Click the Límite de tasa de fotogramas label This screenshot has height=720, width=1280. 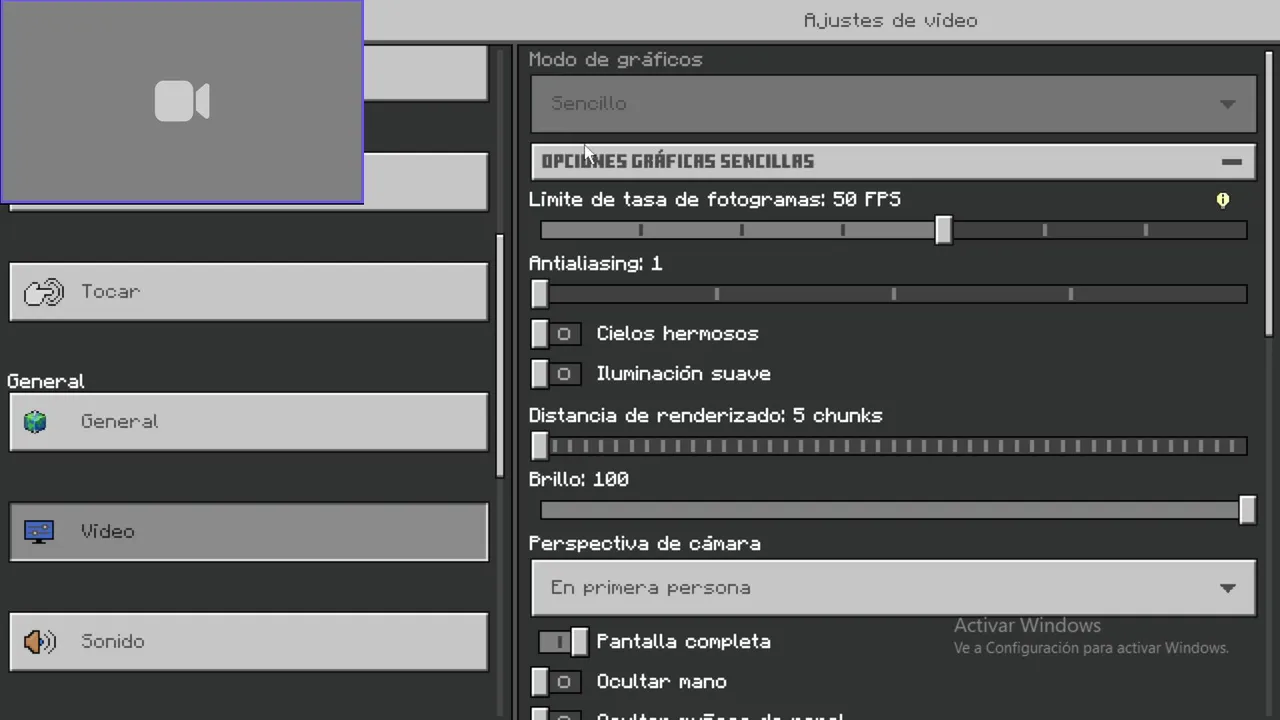(x=715, y=200)
